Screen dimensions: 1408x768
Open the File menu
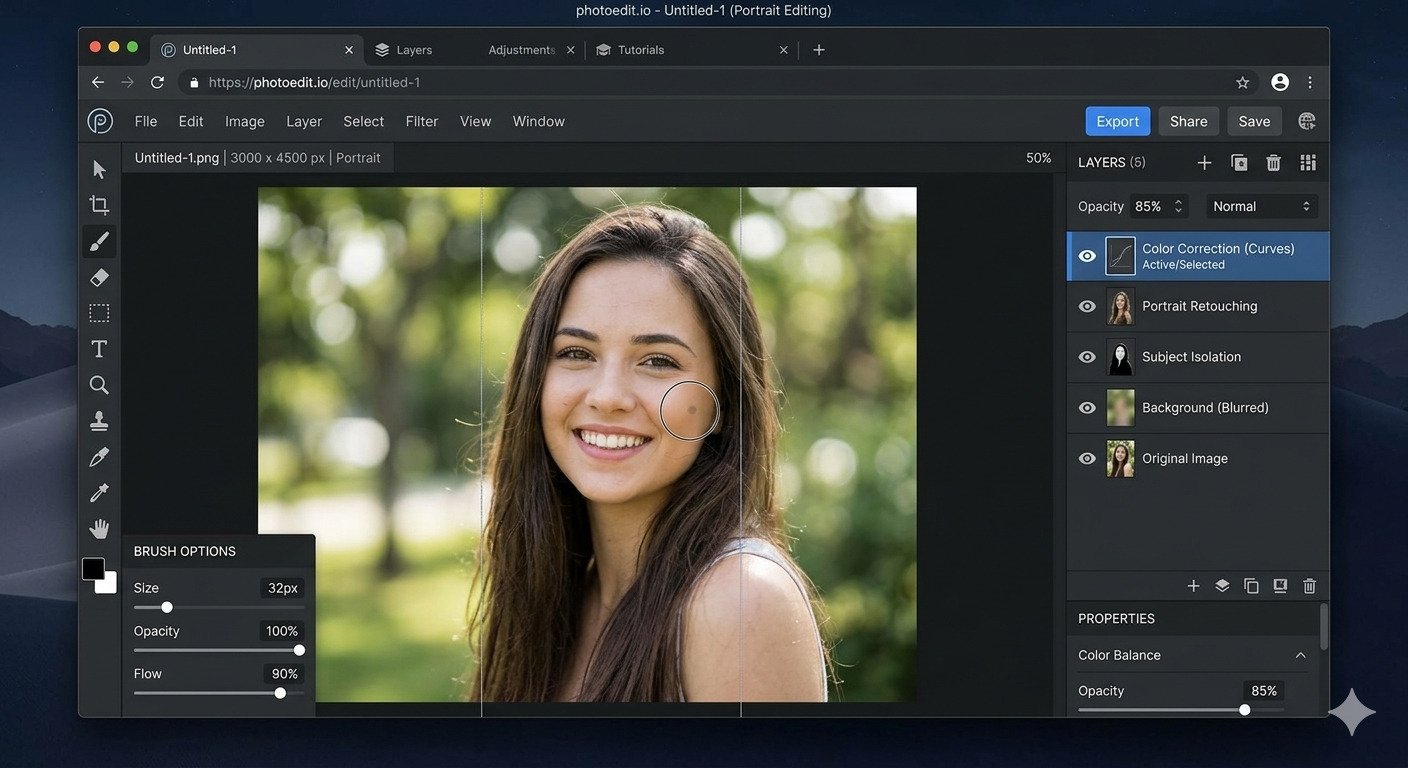(x=146, y=121)
